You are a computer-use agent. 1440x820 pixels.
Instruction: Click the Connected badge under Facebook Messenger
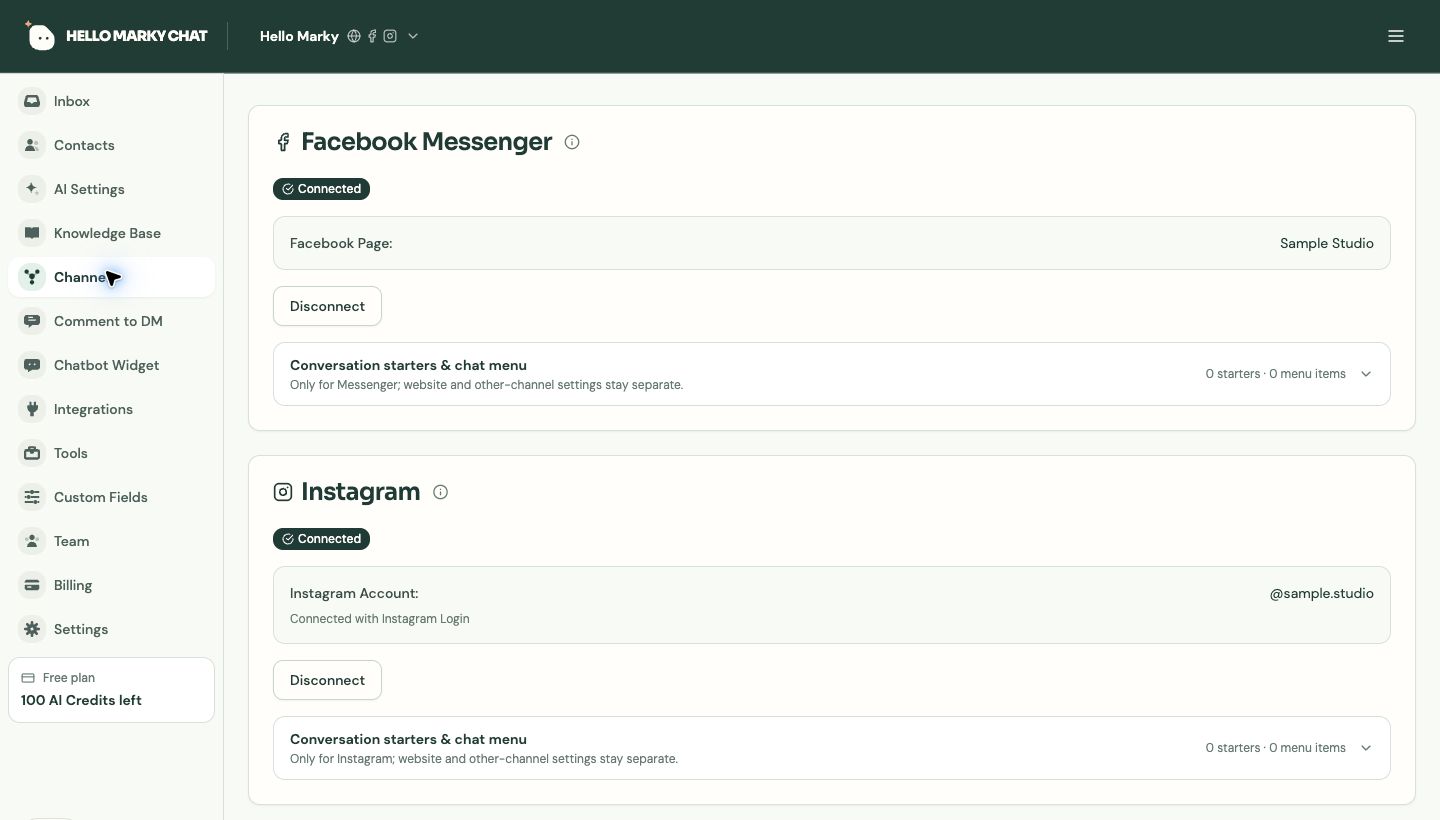click(321, 189)
